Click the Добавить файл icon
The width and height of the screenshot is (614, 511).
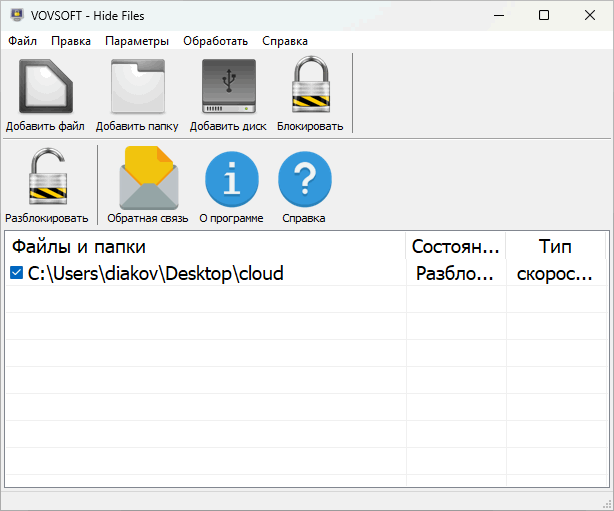click(46, 87)
